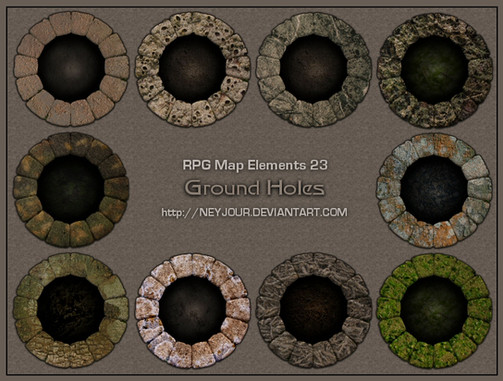Click the tan sandstone hole with smooth stones
This screenshot has height=381, width=503.
(x=71, y=69)
